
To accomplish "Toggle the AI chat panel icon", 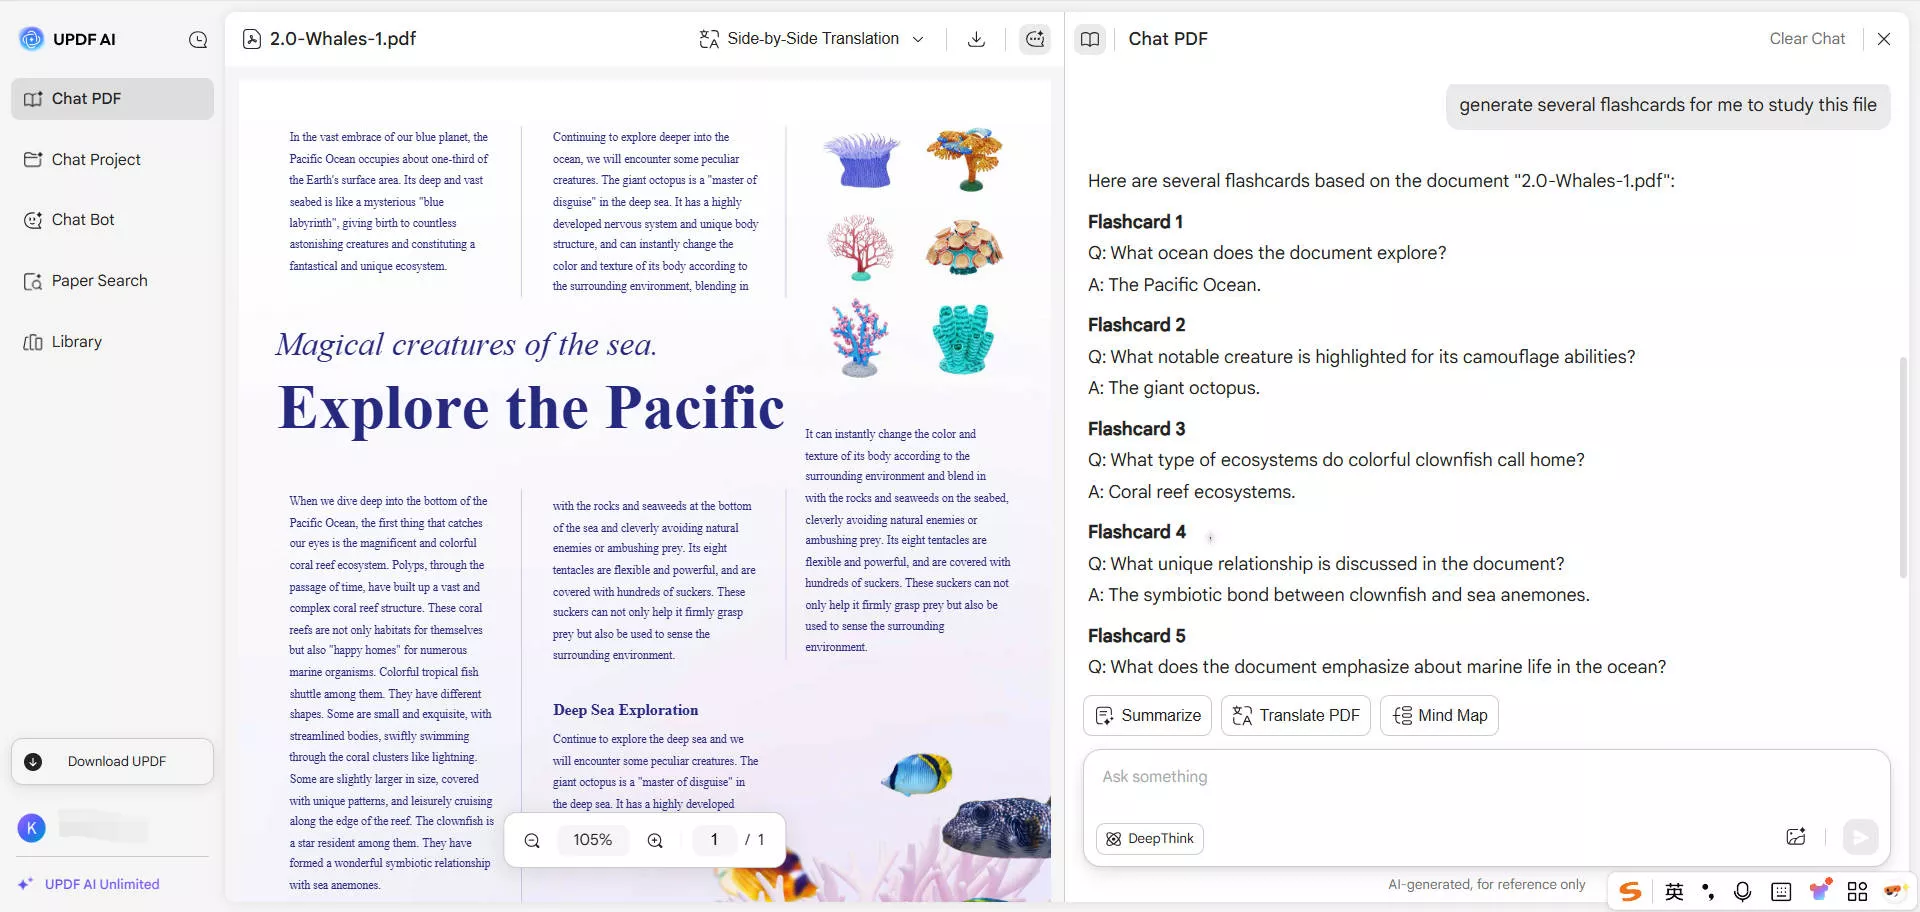I will click(1035, 39).
